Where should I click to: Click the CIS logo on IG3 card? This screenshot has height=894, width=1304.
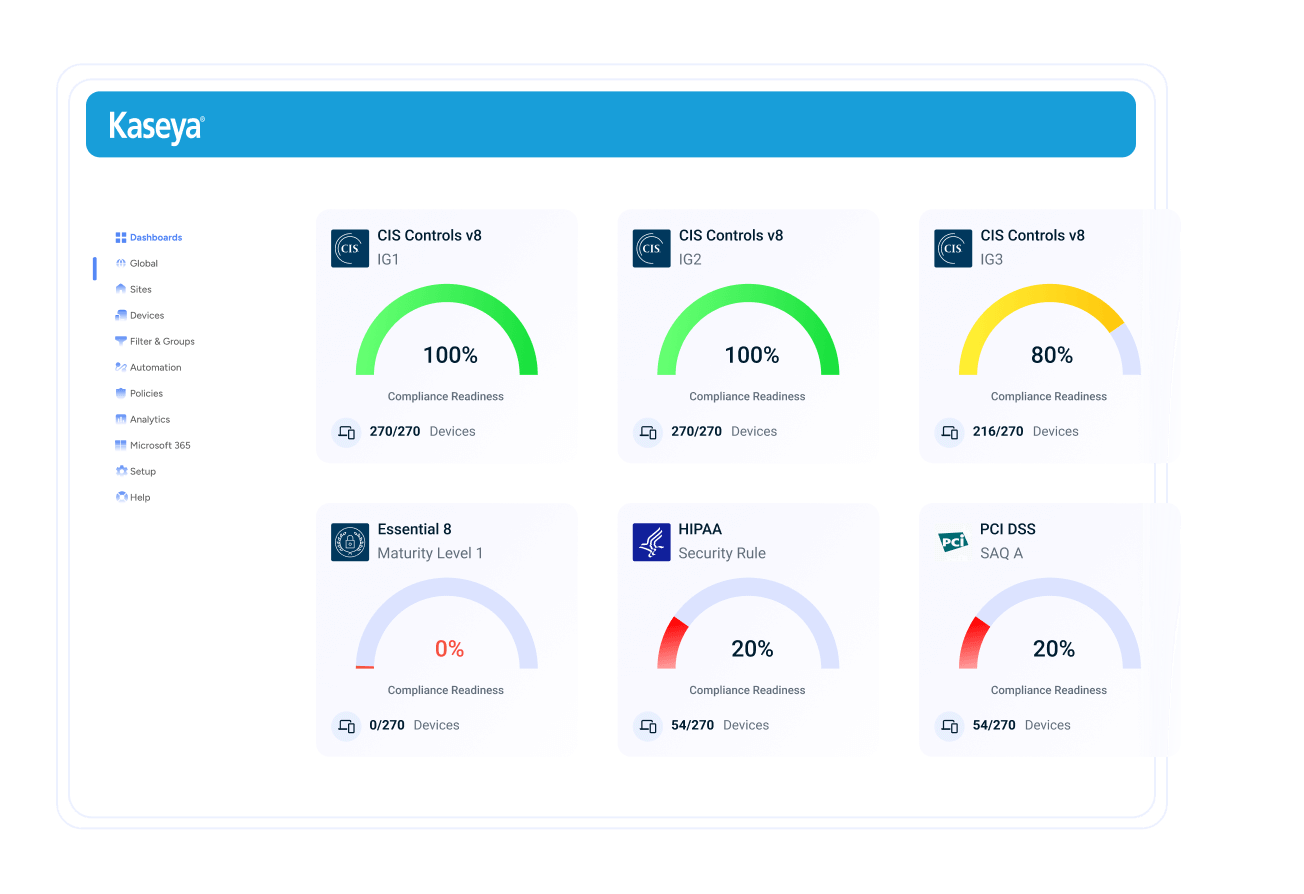tap(953, 248)
